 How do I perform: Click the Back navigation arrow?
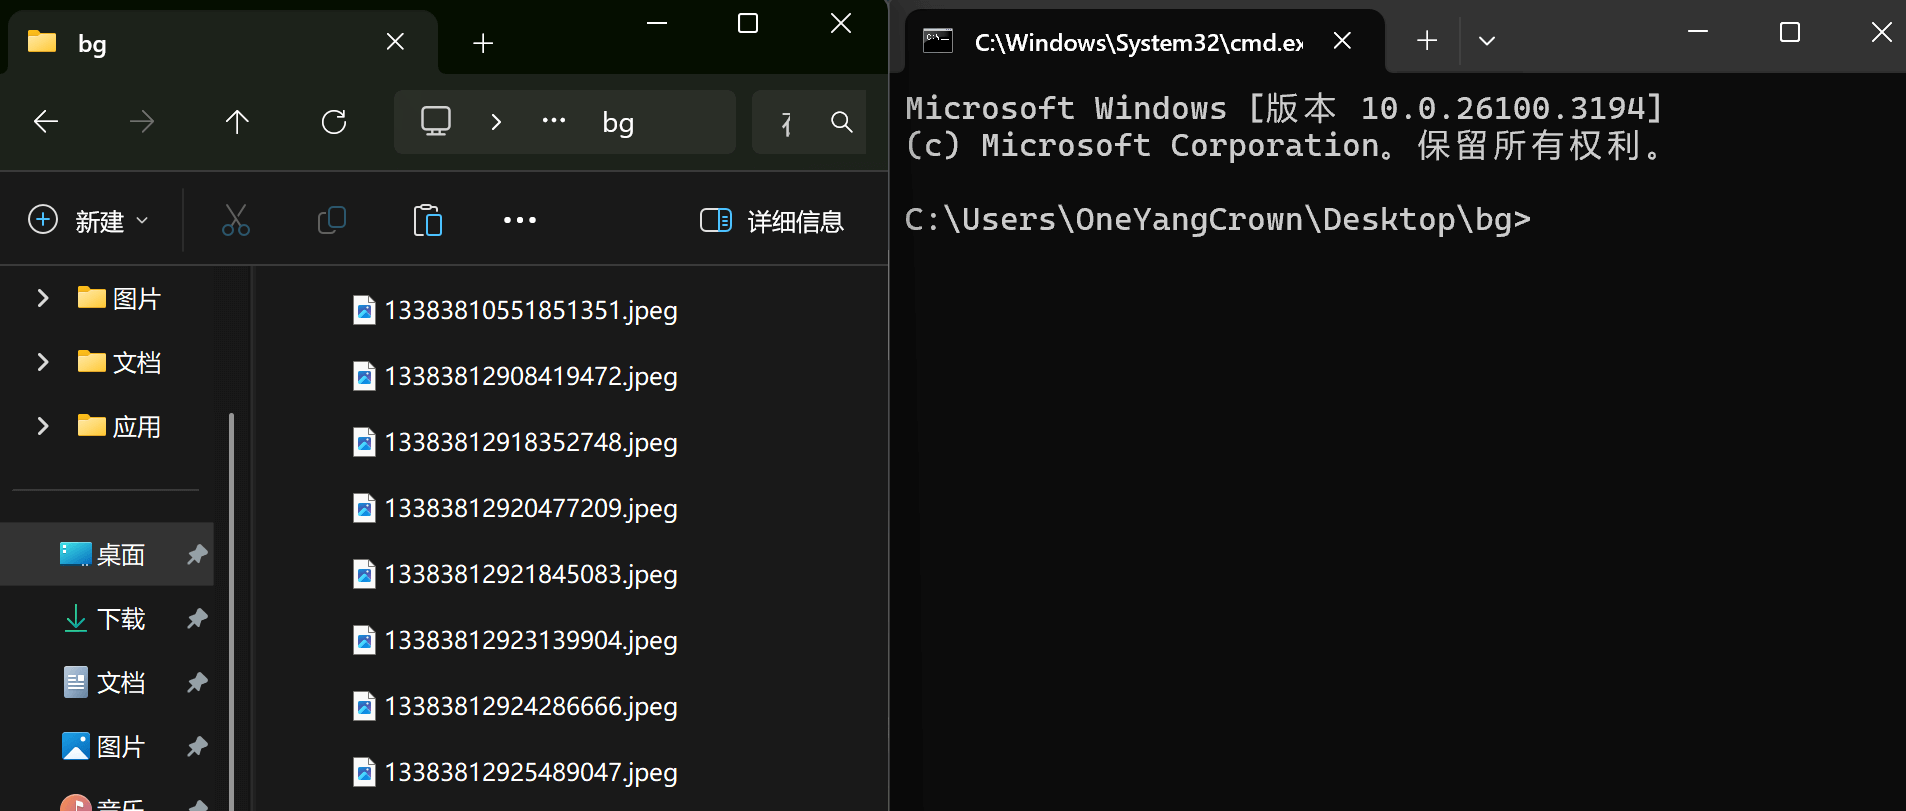click(x=46, y=122)
